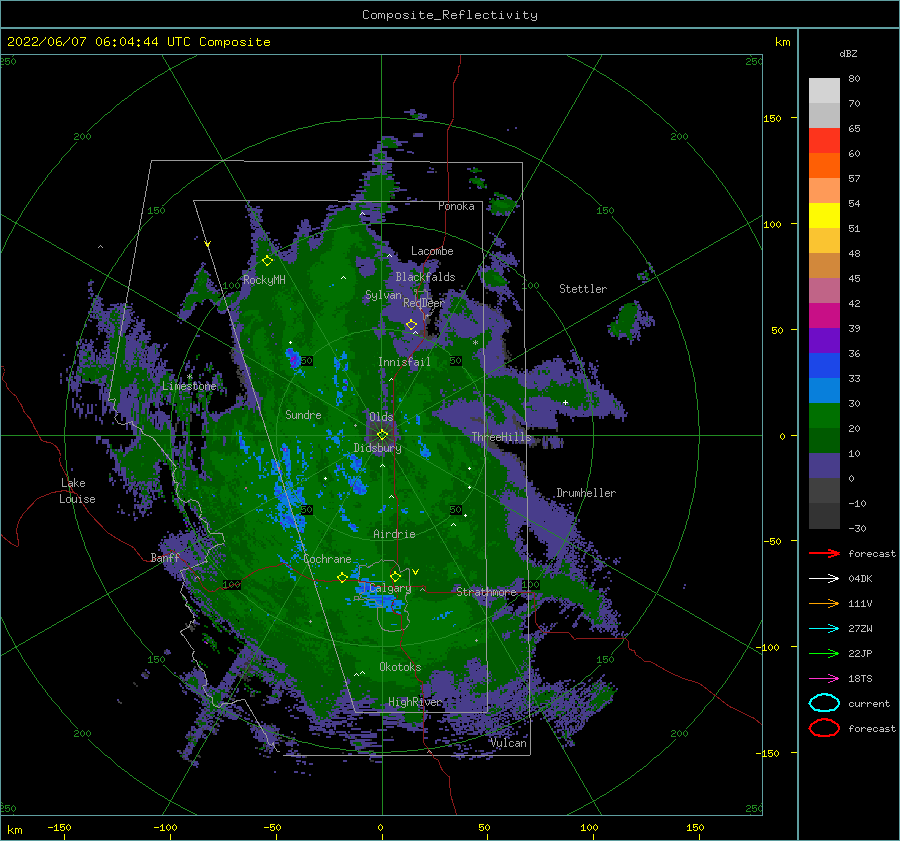Select the orange 111V arrow legend icon
900x841 pixels.
824,603
